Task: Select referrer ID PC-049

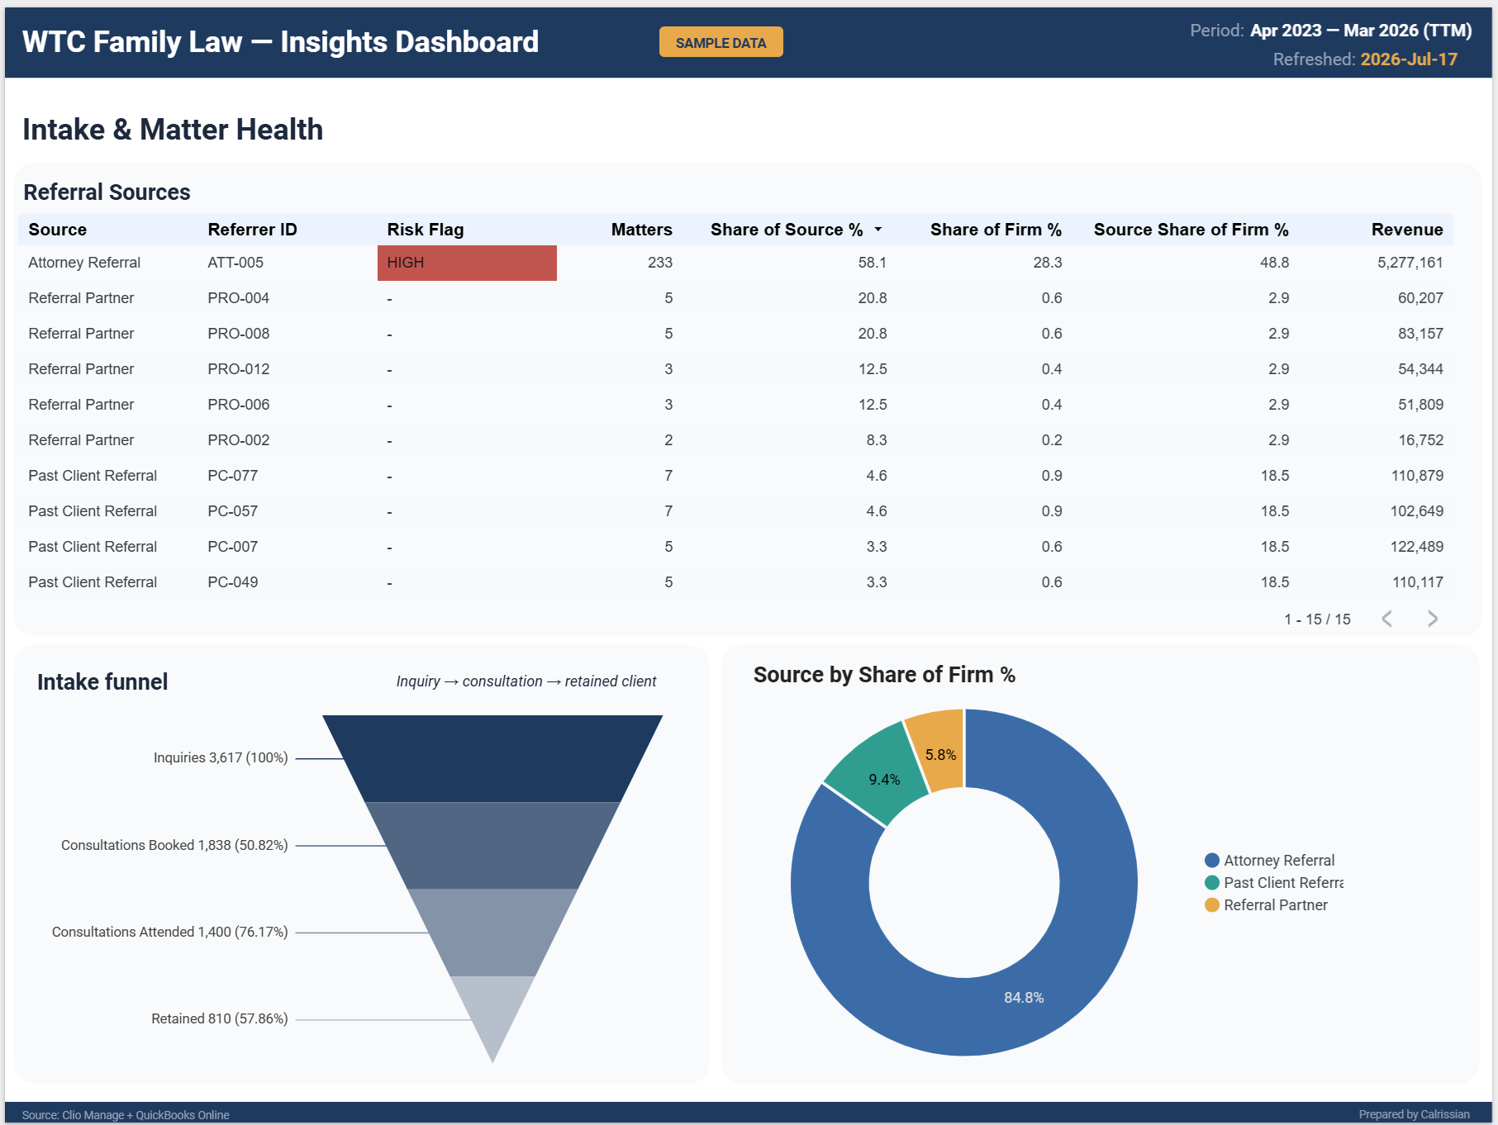Action: (x=232, y=582)
